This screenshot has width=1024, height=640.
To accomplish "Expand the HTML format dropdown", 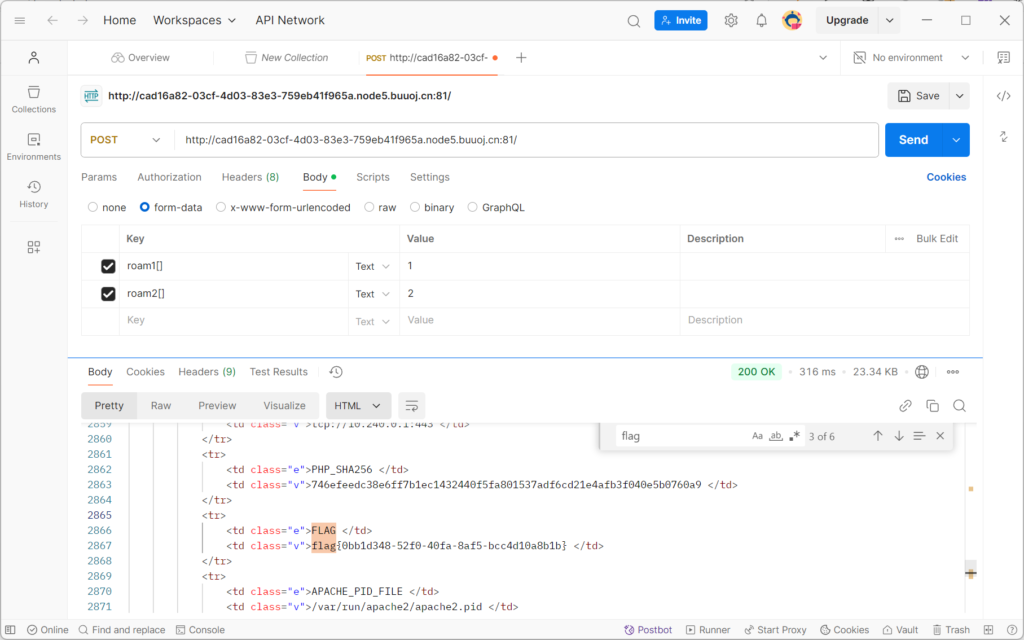I will coord(358,405).
